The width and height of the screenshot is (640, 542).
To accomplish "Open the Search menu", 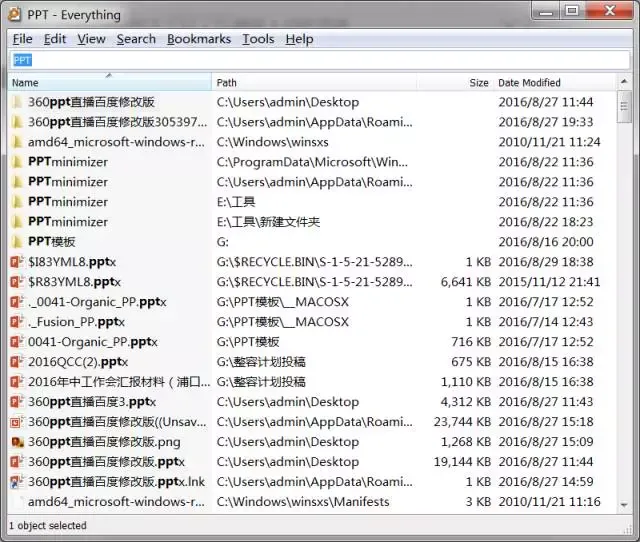I will click(x=136, y=39).
